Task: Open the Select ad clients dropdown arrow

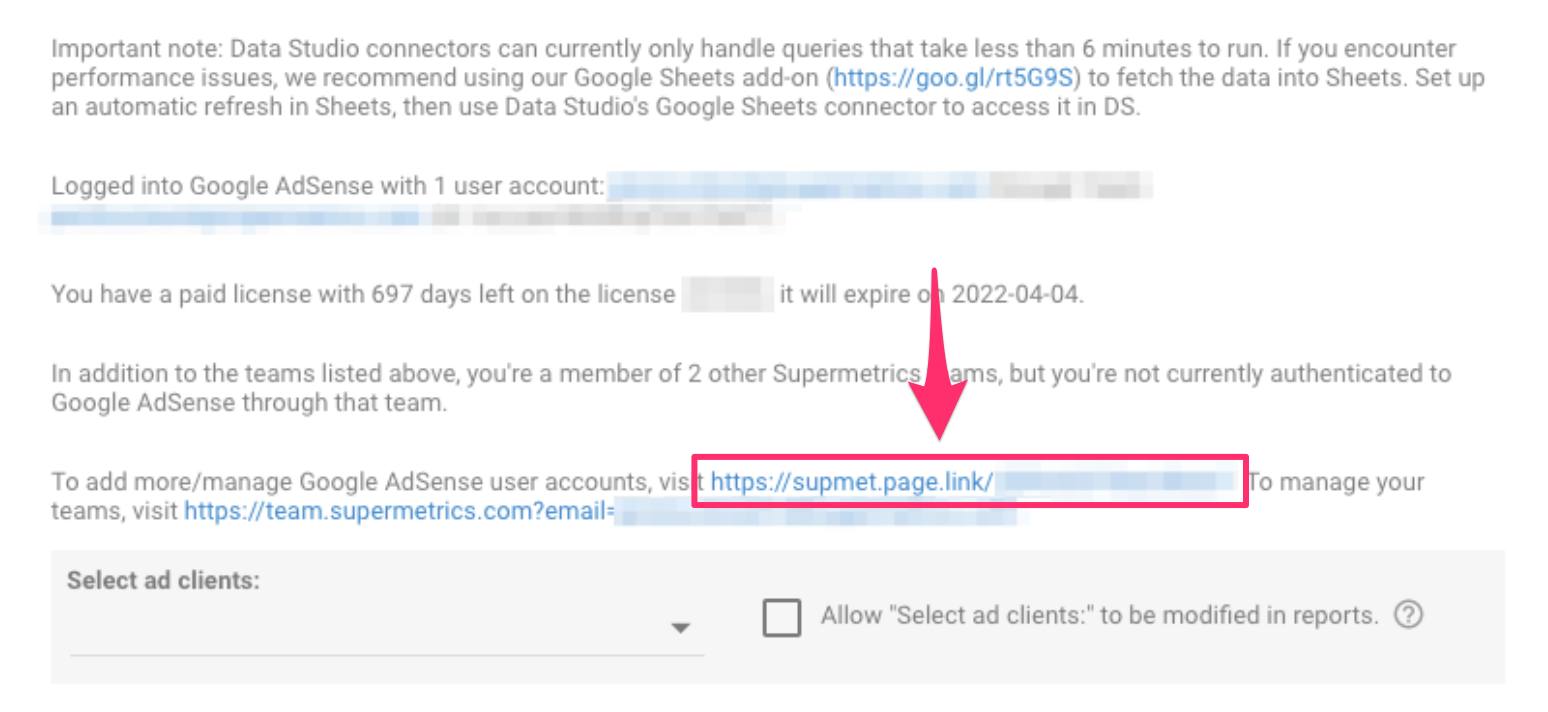Action: pos(680,628)
